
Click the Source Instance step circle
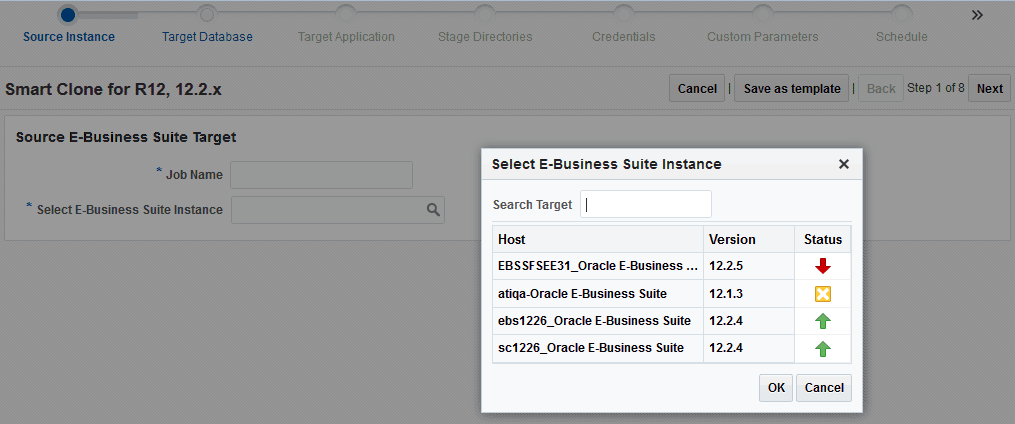click(x=68, y=14)
